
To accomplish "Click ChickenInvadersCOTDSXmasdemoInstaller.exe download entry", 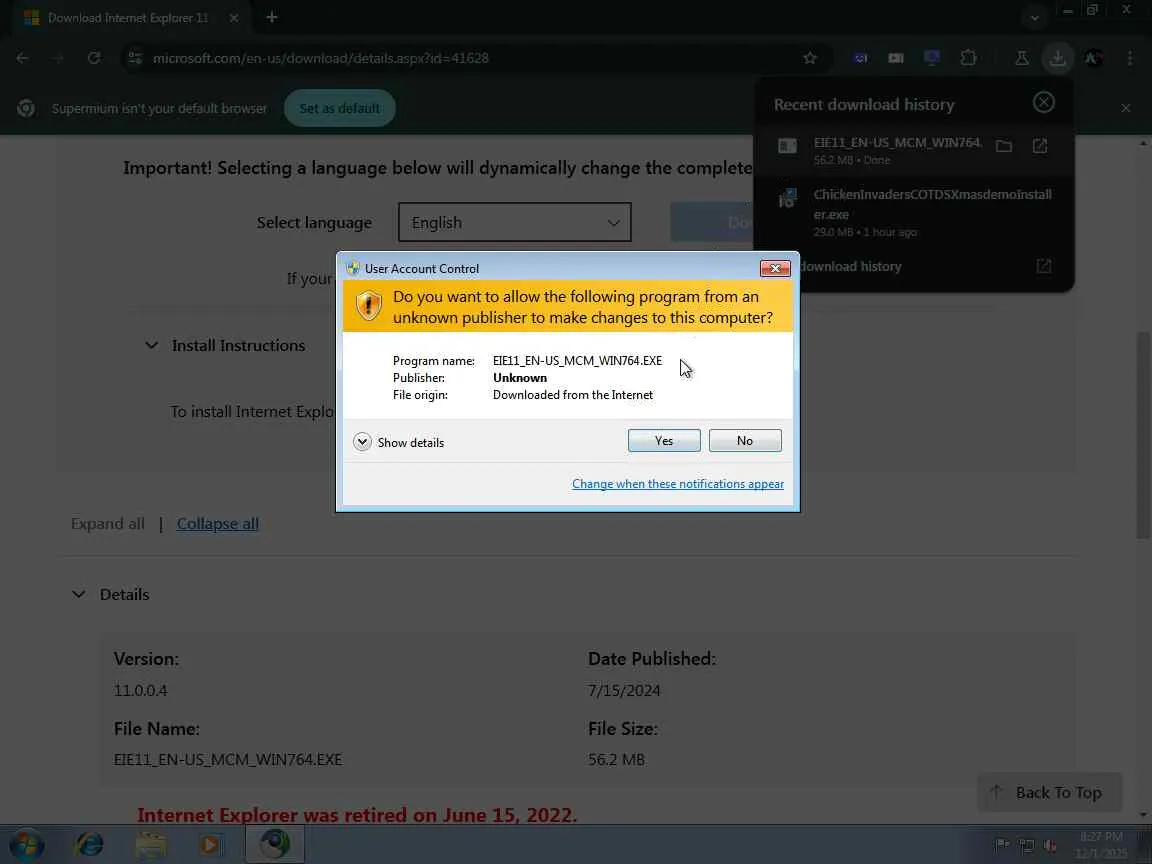I will [914, 212].
